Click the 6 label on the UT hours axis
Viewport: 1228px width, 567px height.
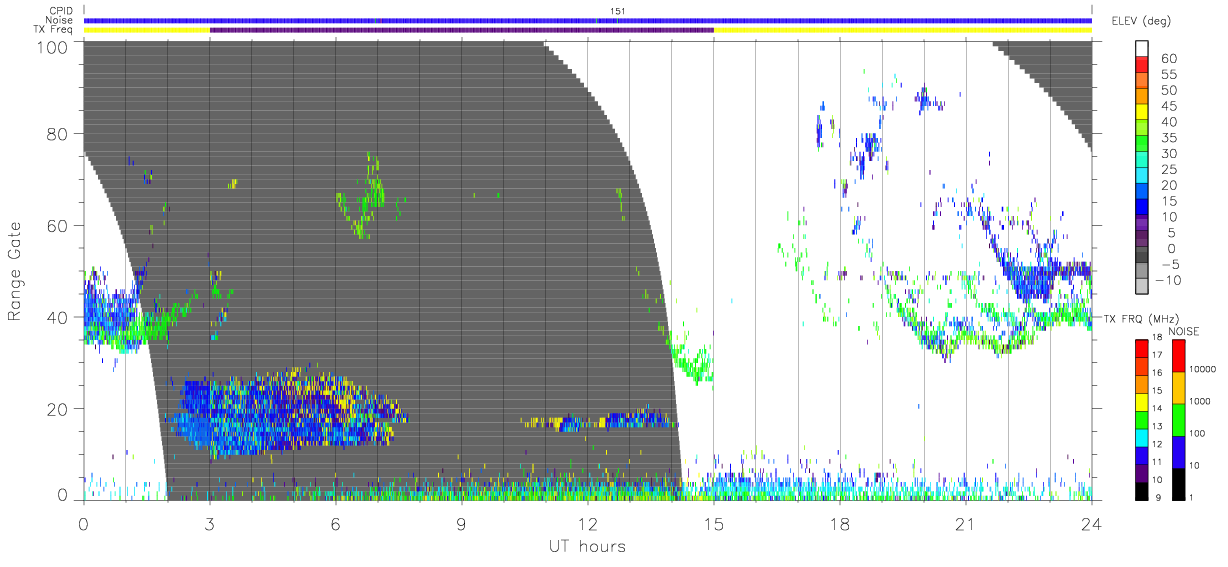click(336, 524)
